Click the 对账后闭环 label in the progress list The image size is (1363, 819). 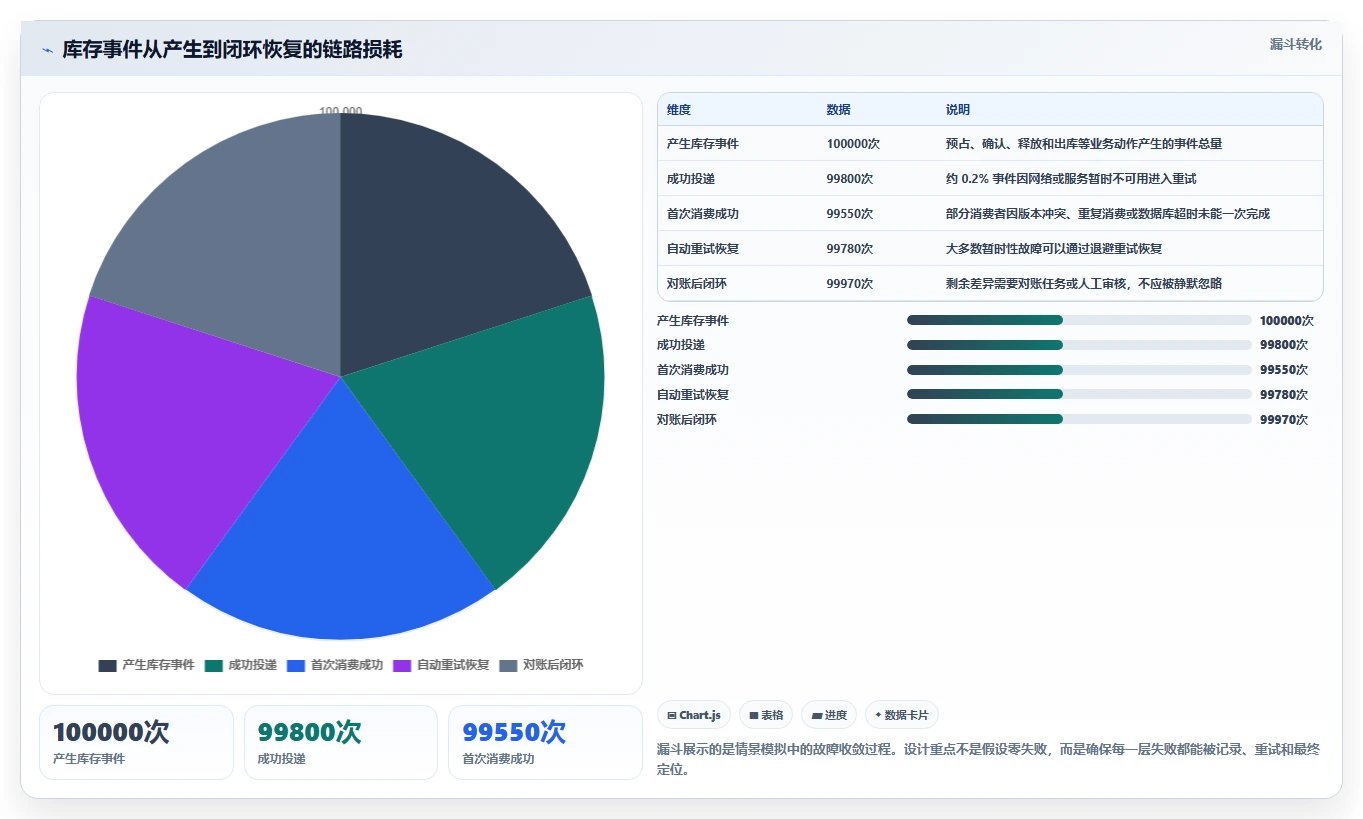(x=687, y=420)
